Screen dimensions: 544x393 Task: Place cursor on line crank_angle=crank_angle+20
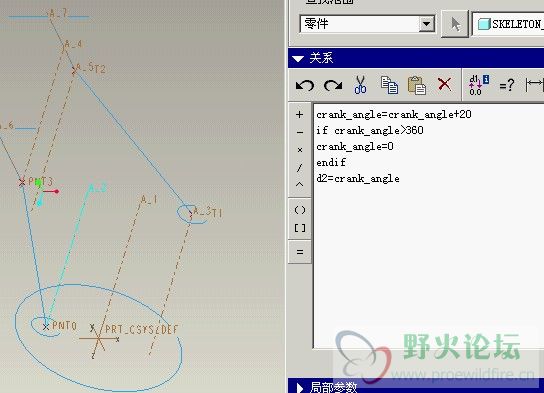394,114
